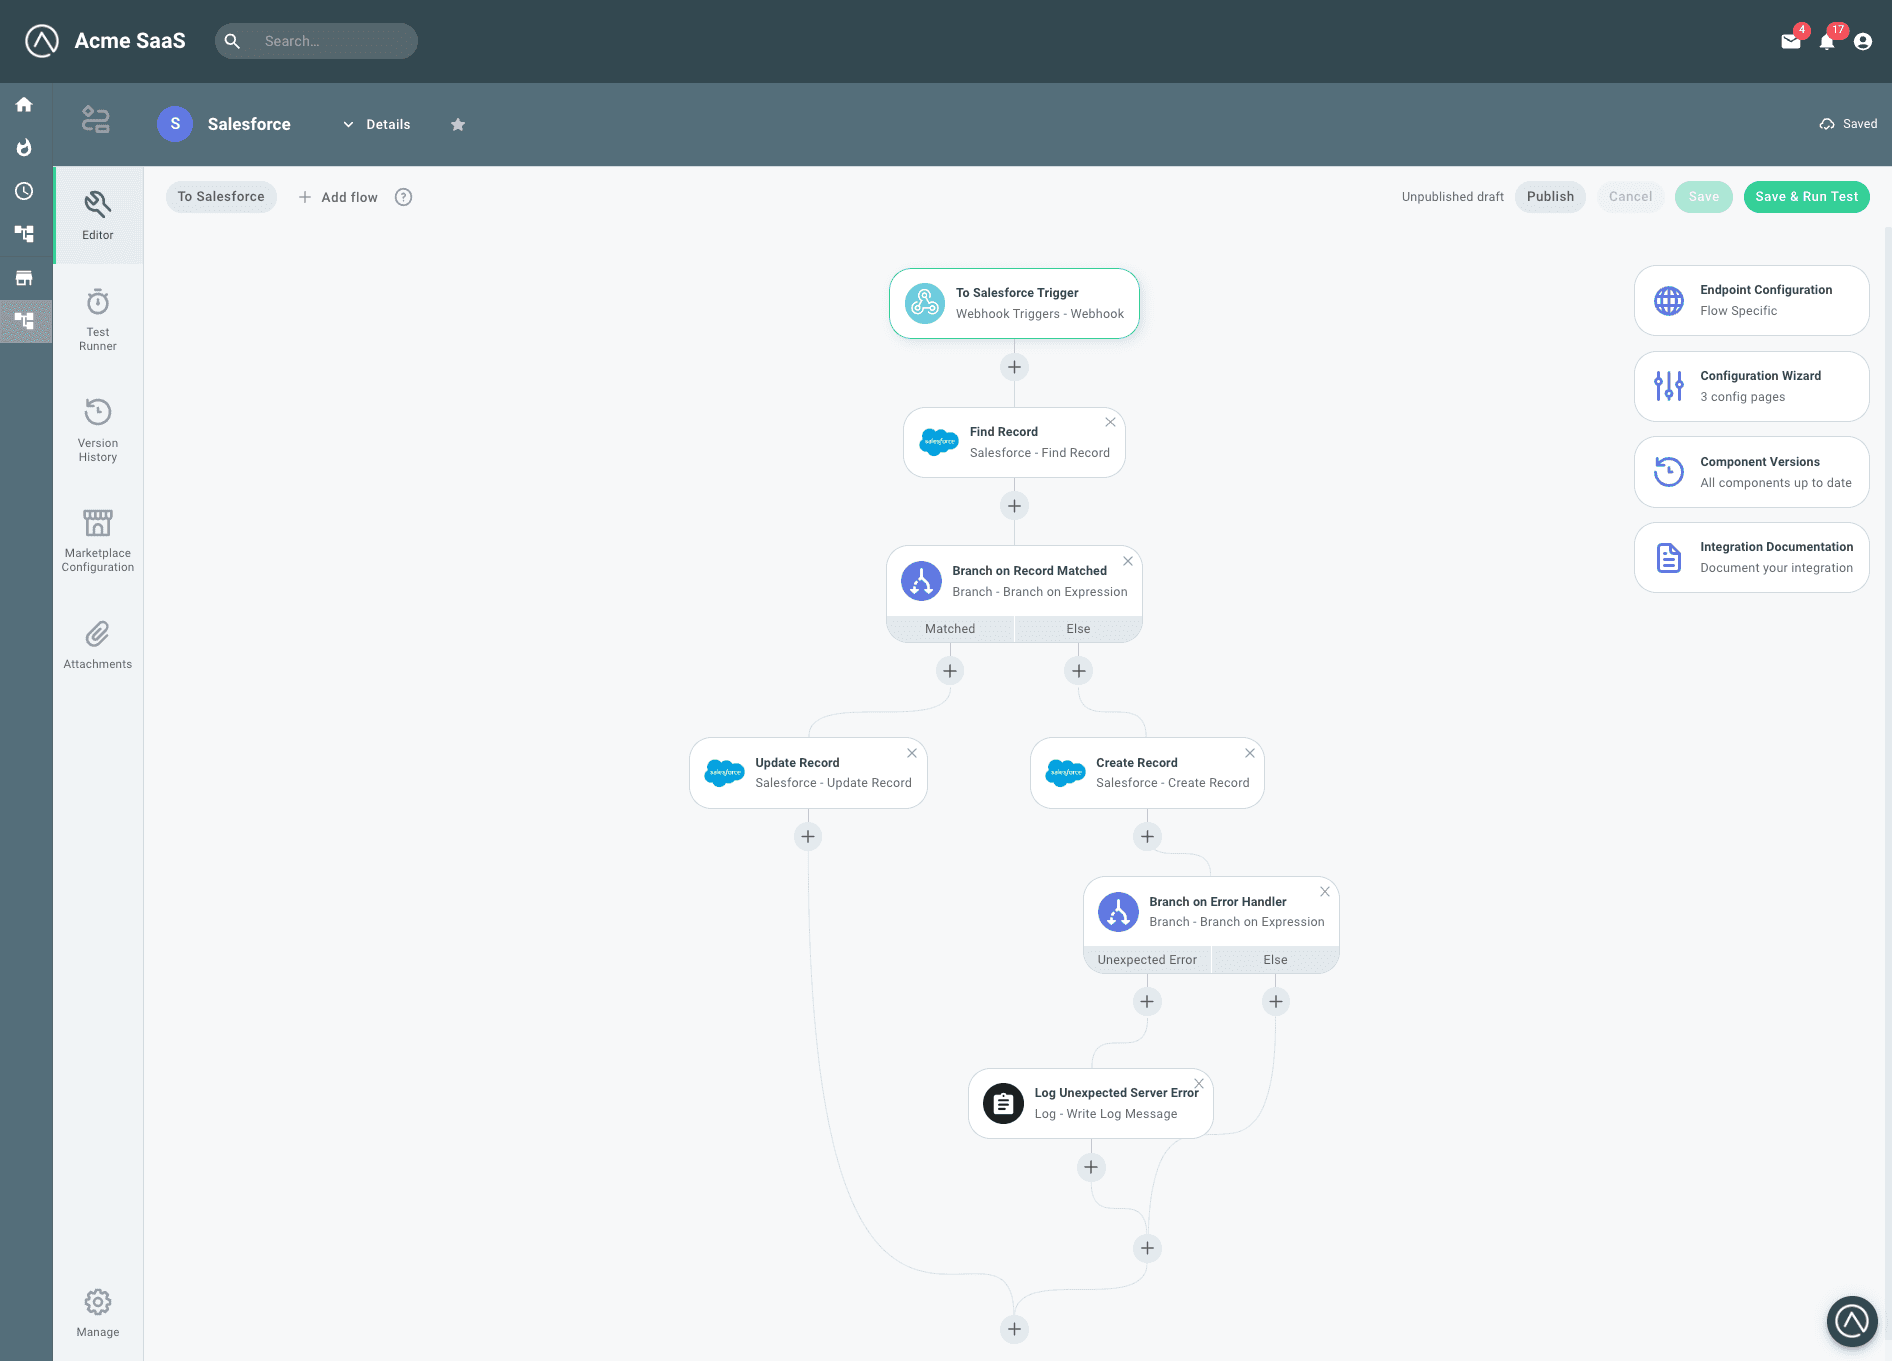This screenshot has width=1892, height=1361.
Task: Open Integration Documentation card
Action: [x=1751, y=557]
